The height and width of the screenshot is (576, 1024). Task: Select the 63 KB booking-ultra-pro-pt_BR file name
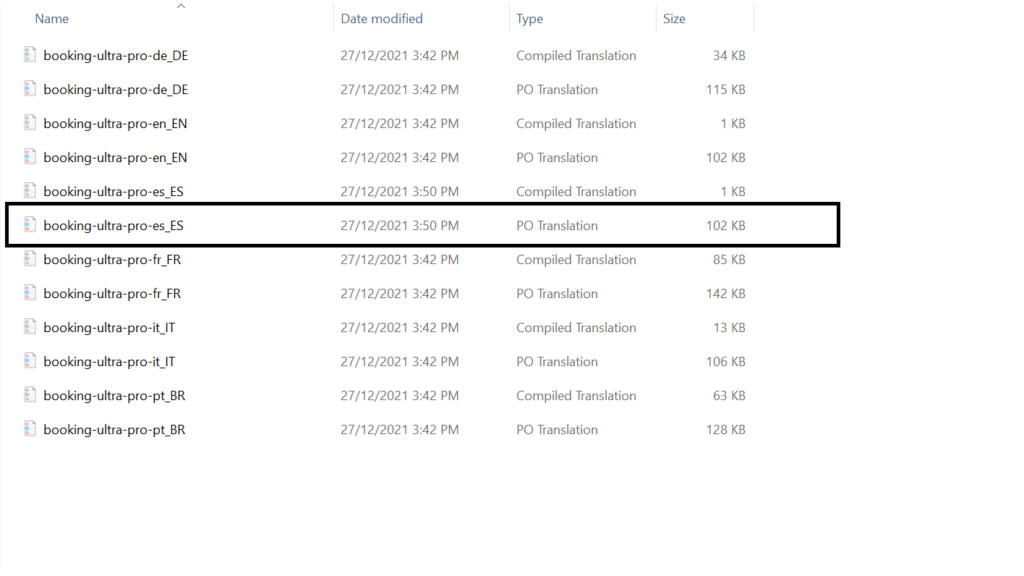pyautogui.click(x=114, y=395)
